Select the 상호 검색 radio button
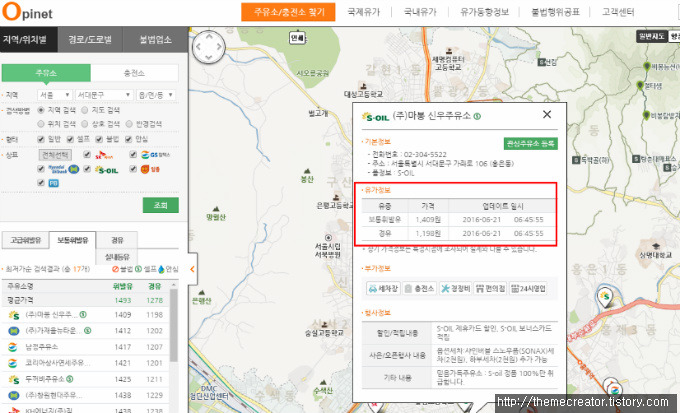 [x=85, y=124]
